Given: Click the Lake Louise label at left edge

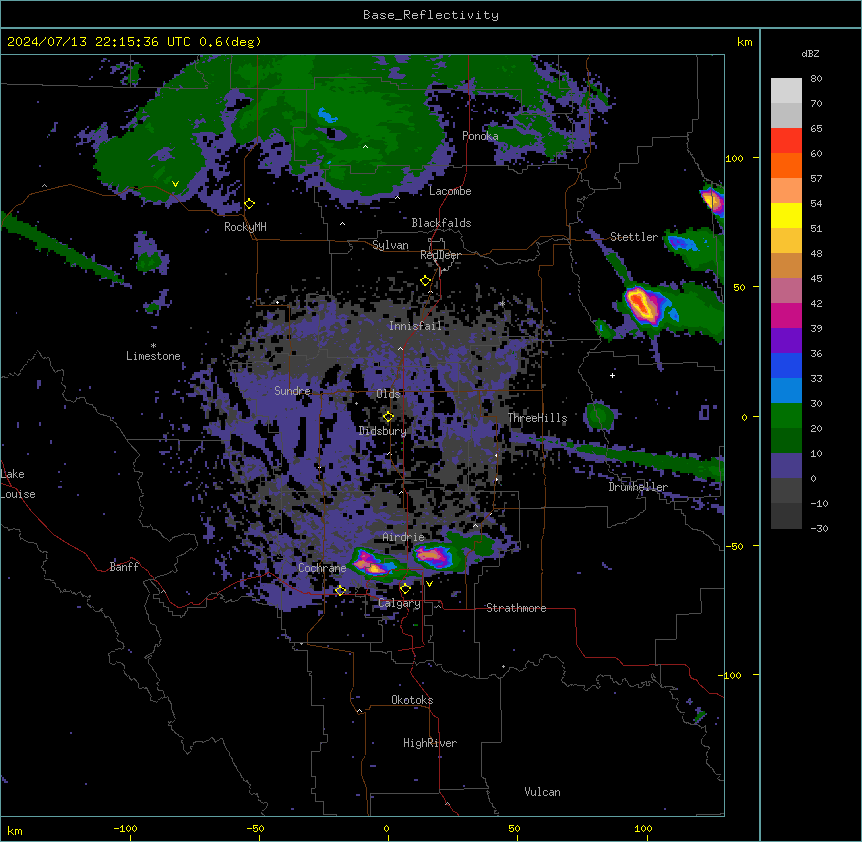Looking at the screenshot, I should coord(18,484).
